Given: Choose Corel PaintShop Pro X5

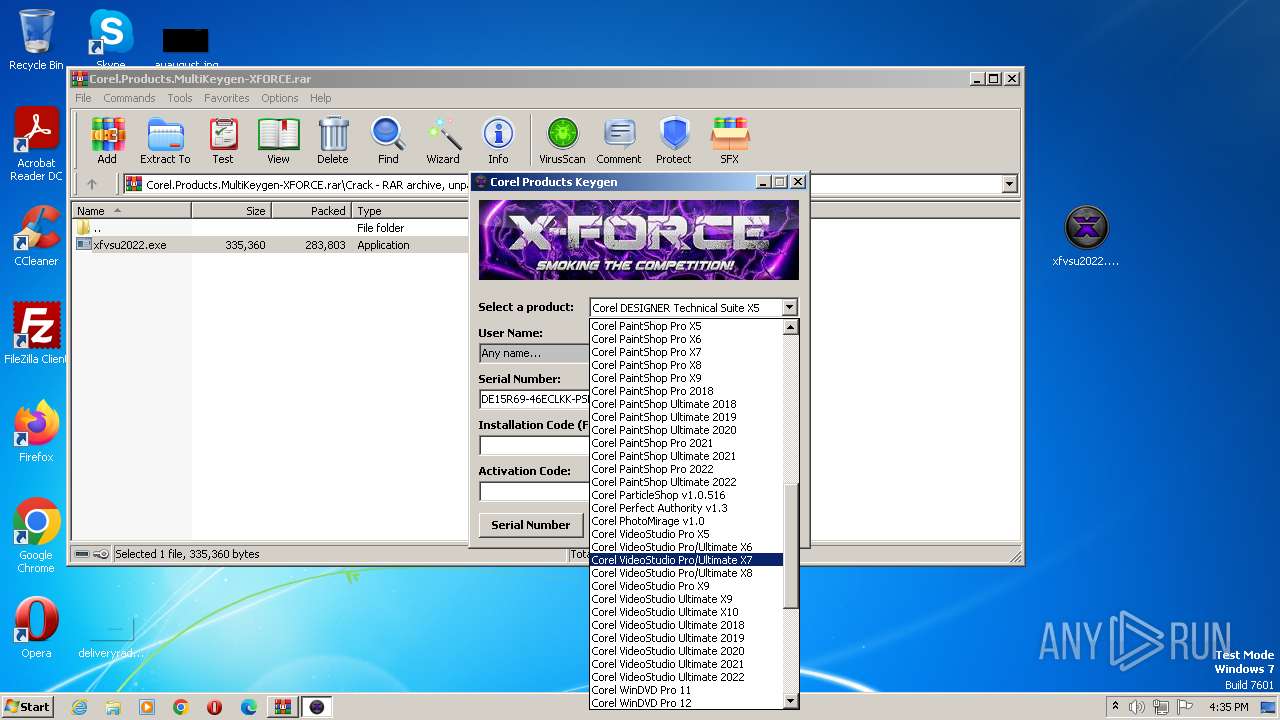Looking at the screenshot, I should point(686,326).
